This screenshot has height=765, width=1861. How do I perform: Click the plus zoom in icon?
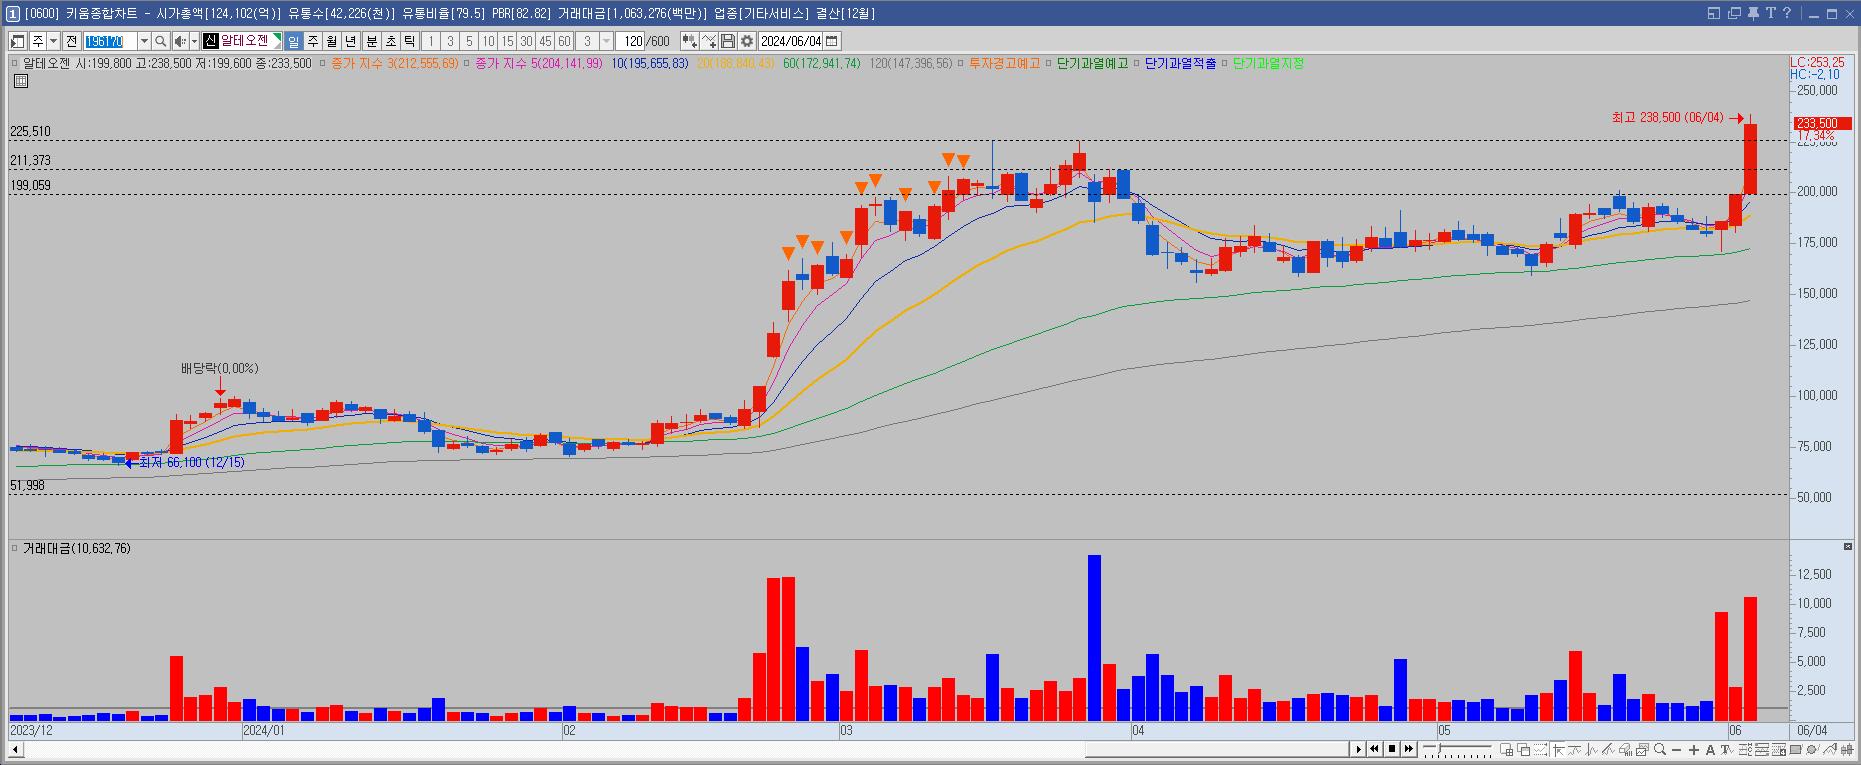[1694, 750]
